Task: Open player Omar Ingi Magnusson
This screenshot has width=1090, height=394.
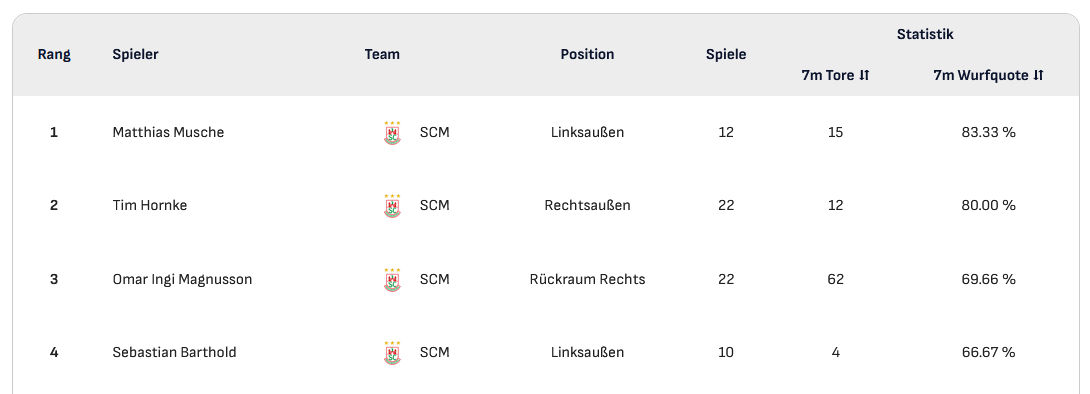Action: (182, 279)
